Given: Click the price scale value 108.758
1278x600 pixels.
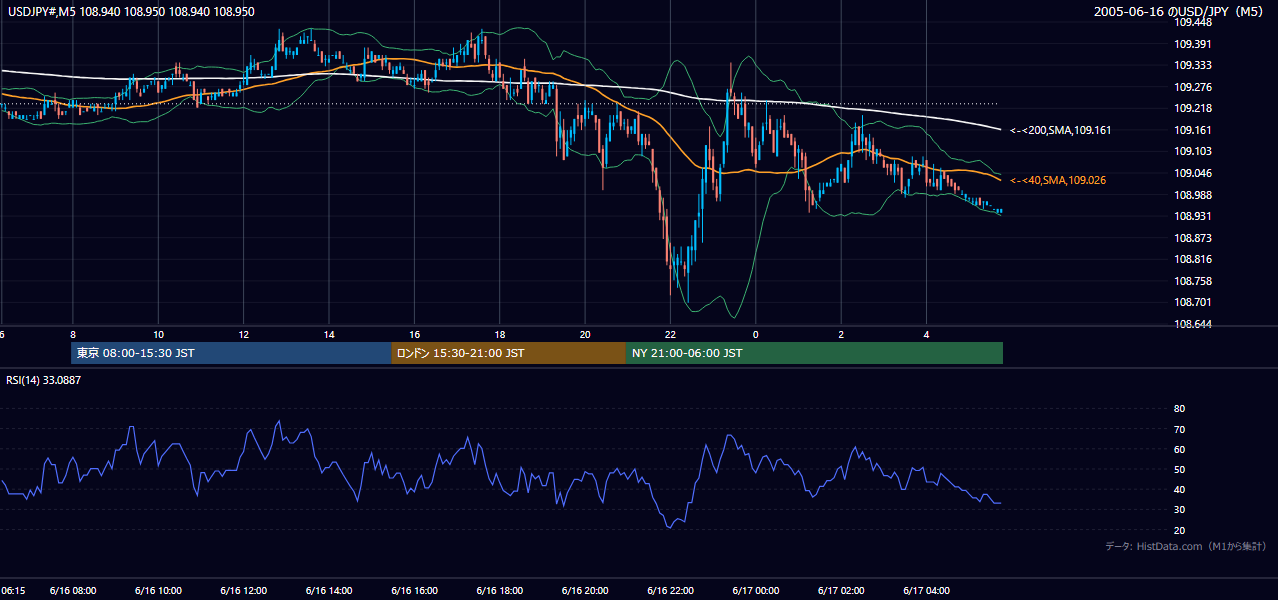Looking at the screenshot, I should [x=1193, y=281].
